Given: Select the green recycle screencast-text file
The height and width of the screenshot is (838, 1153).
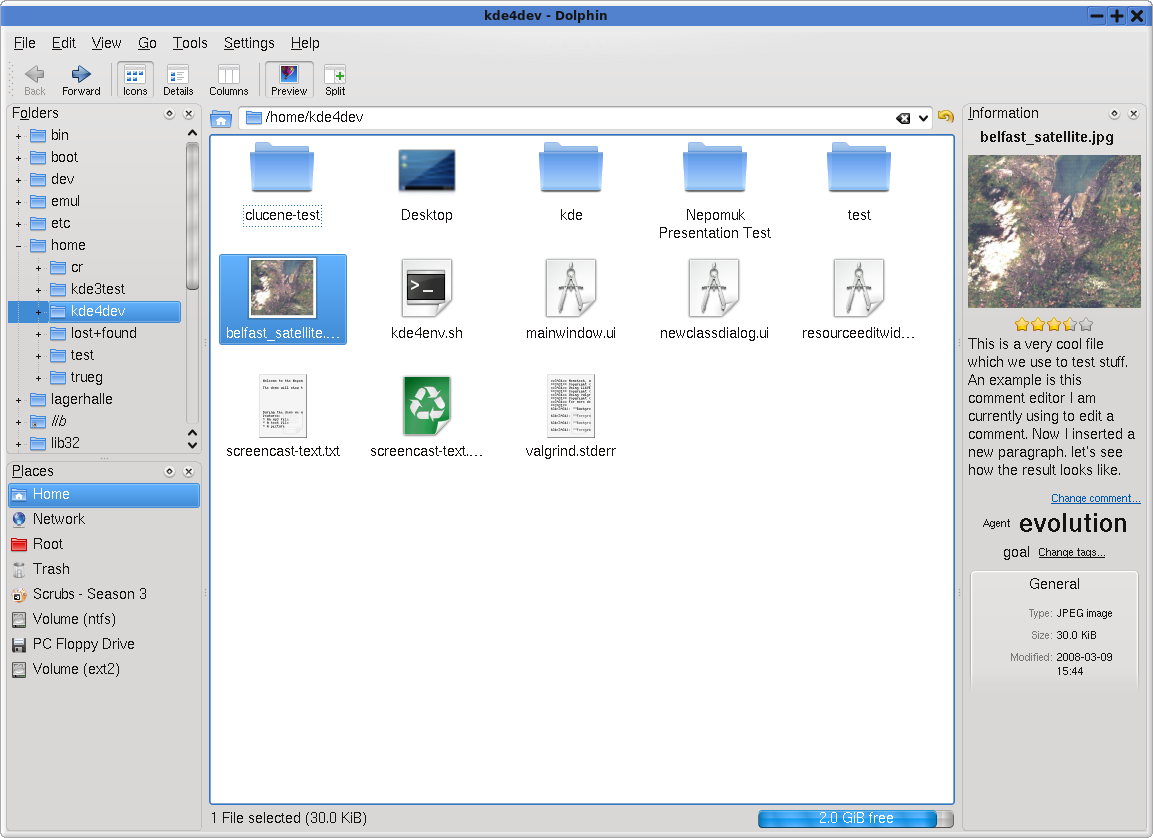Looking at the screenshot, I should tap(427, 406).
